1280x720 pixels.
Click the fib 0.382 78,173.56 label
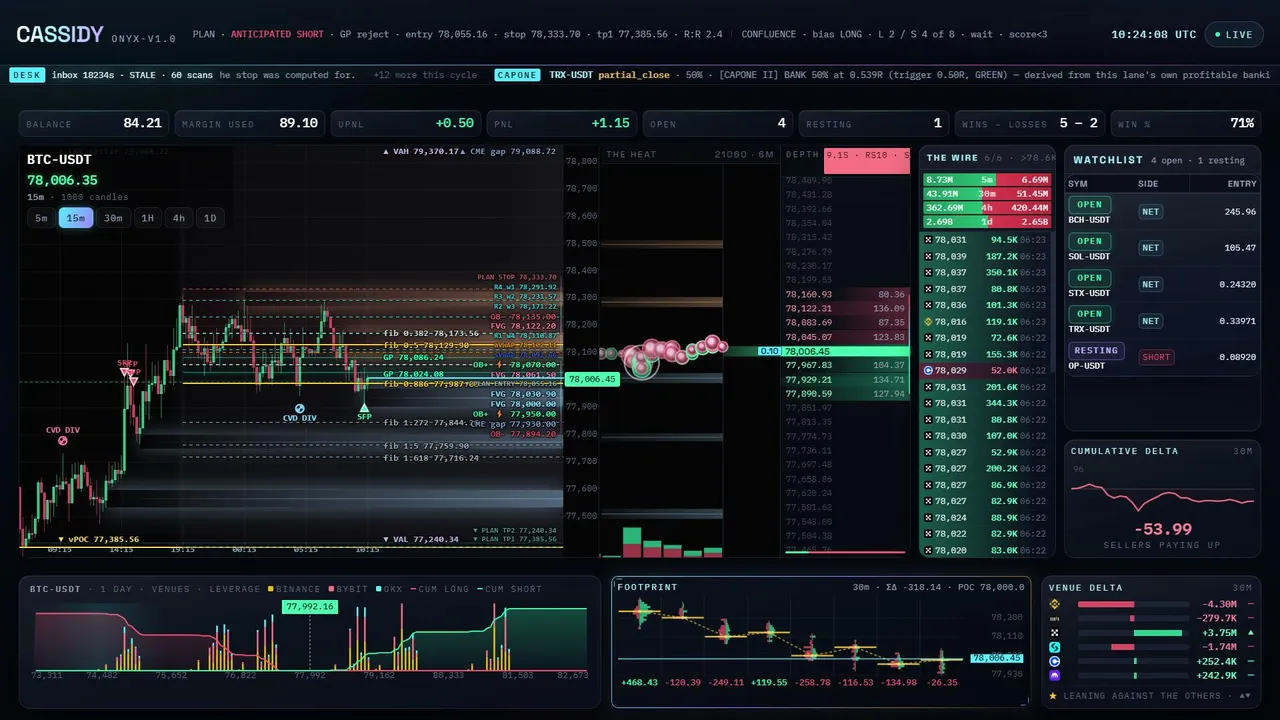pyautogui.click(x=431, y=333)
